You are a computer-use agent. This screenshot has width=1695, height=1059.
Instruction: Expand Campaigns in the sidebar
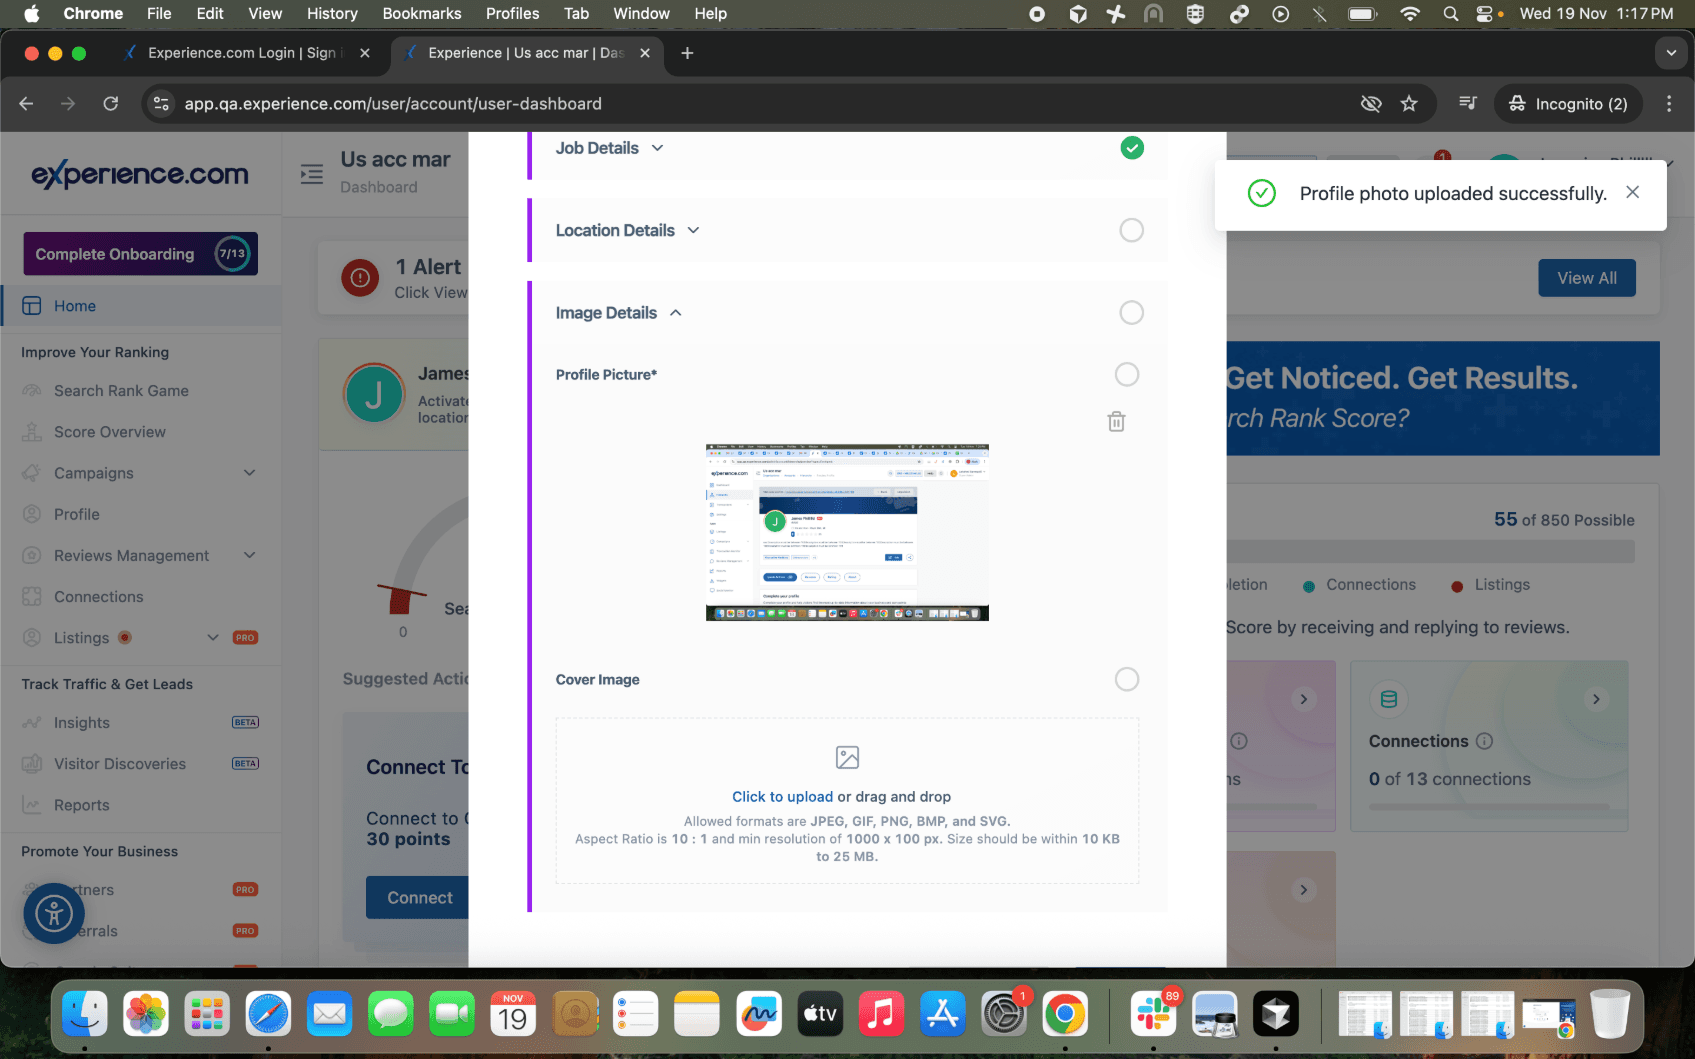(x=249, y=473)
